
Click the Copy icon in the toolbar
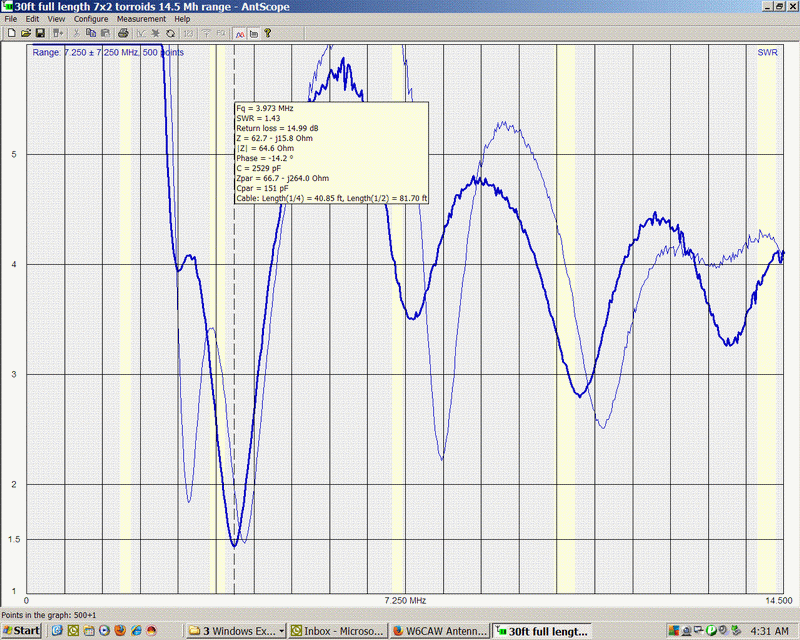tap(91, 33)
